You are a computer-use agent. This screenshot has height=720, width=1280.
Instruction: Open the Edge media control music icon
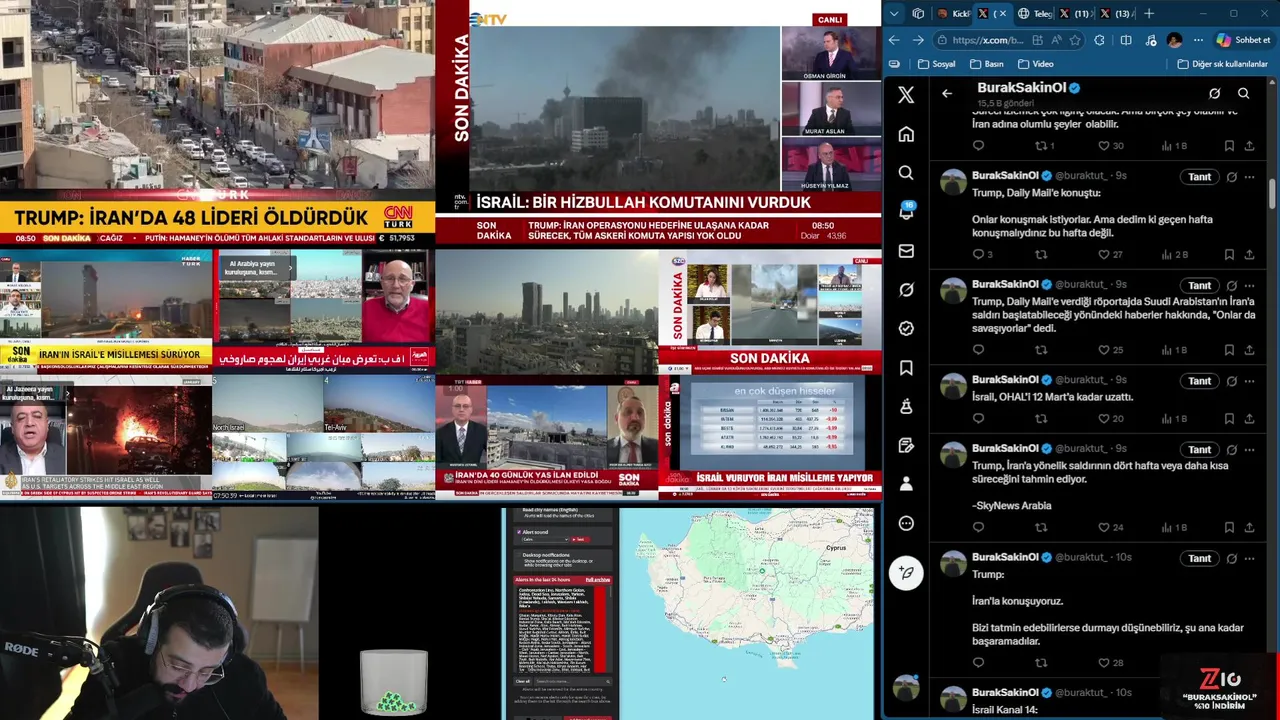(1149, 40)
